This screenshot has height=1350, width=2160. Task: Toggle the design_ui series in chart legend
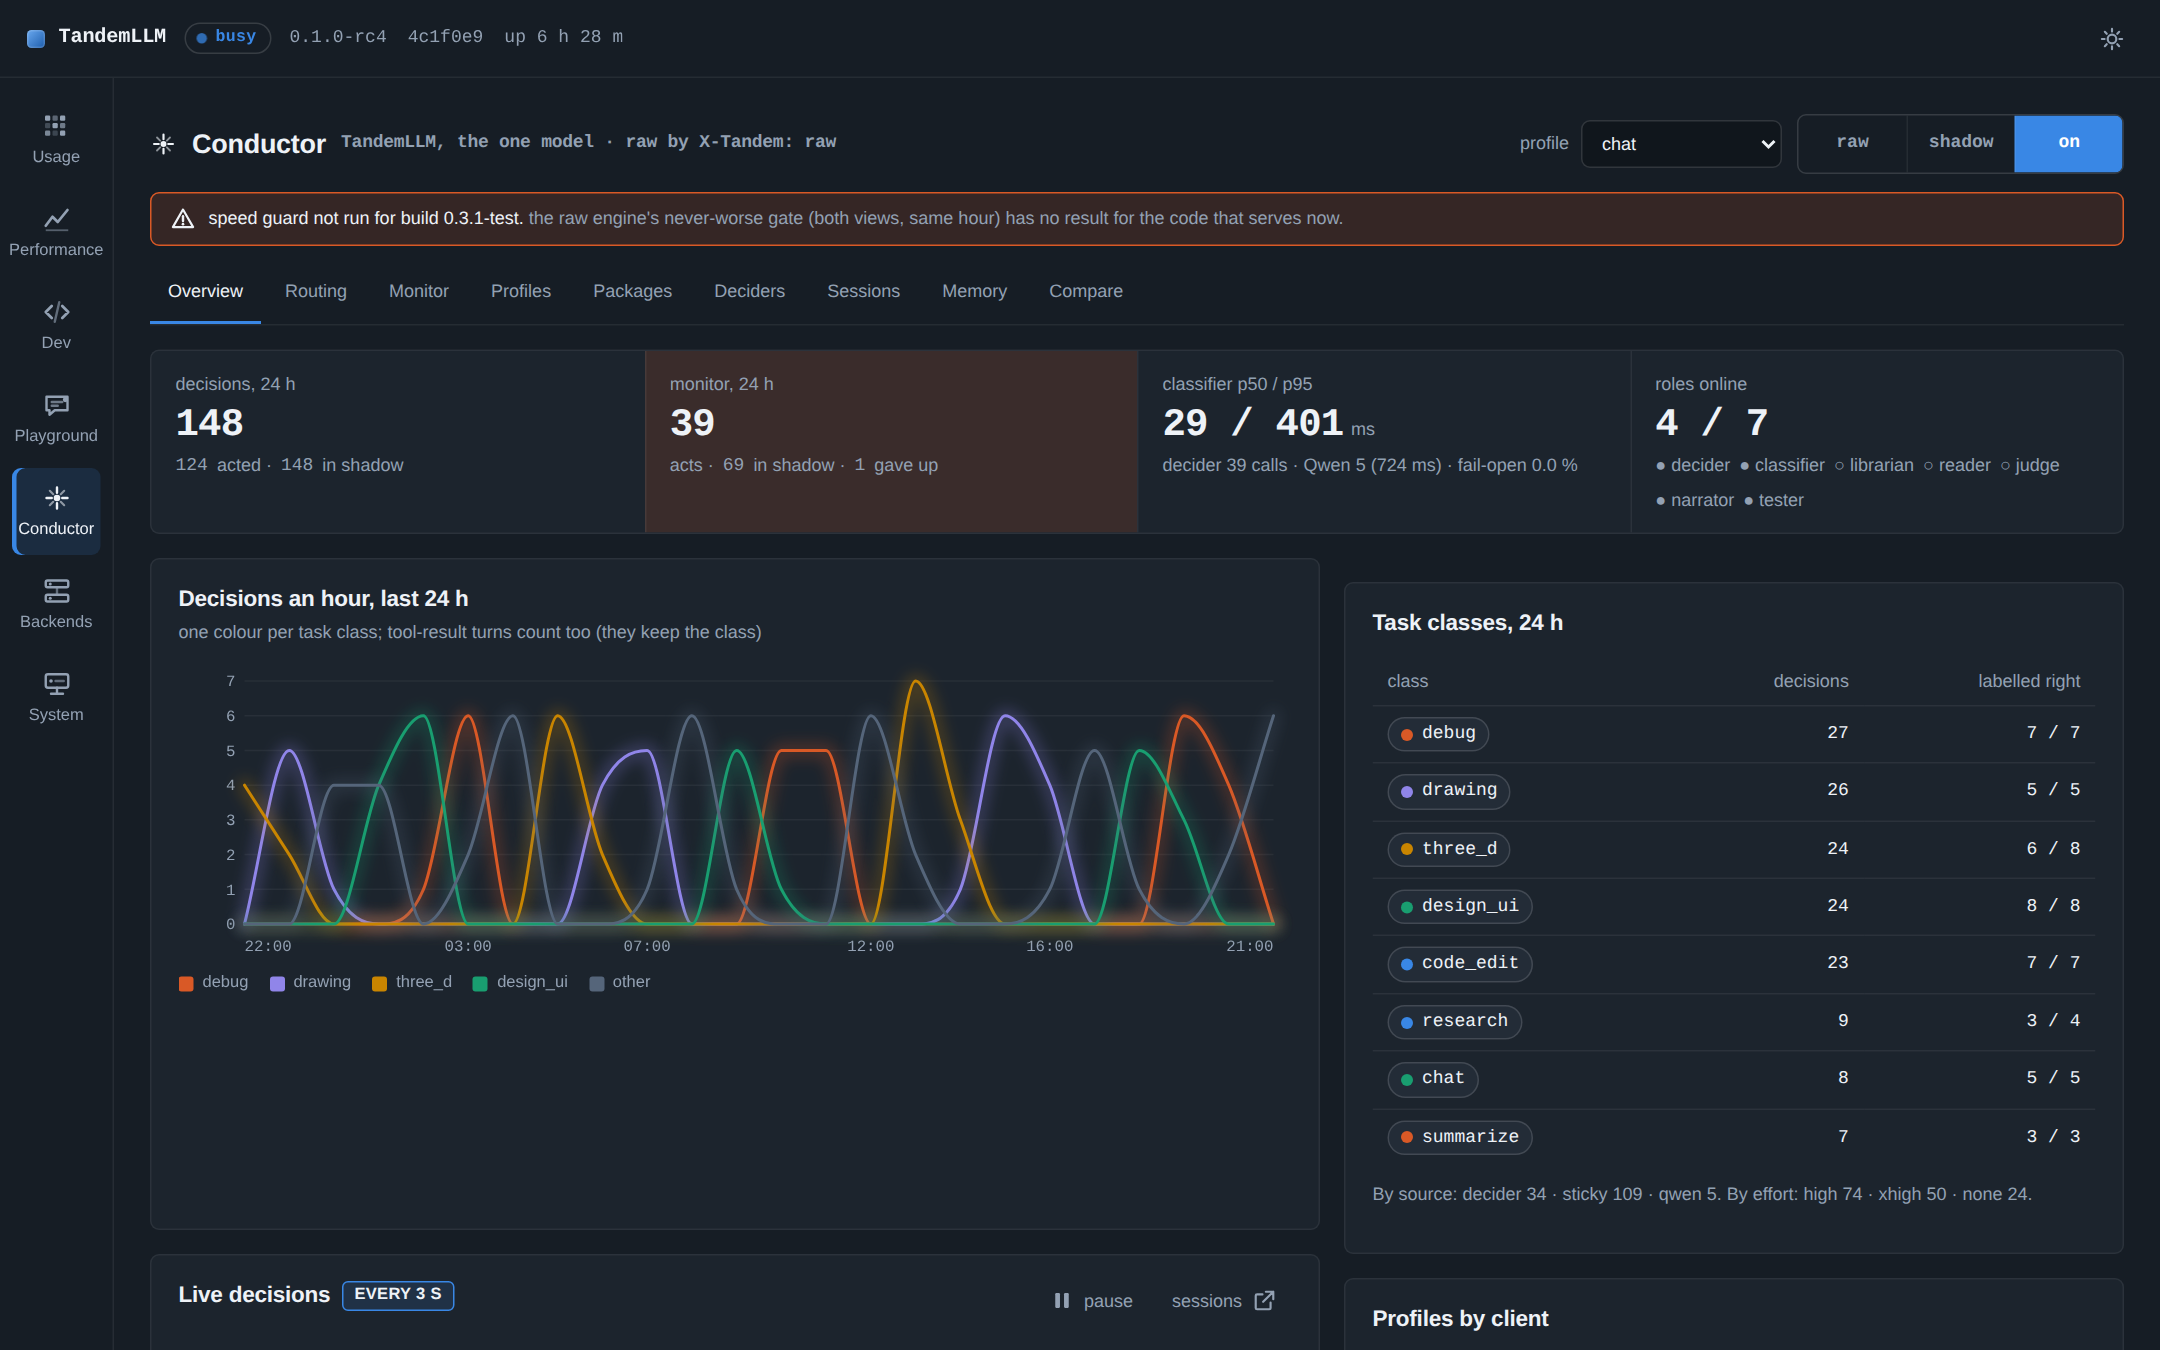coord(519,982)
